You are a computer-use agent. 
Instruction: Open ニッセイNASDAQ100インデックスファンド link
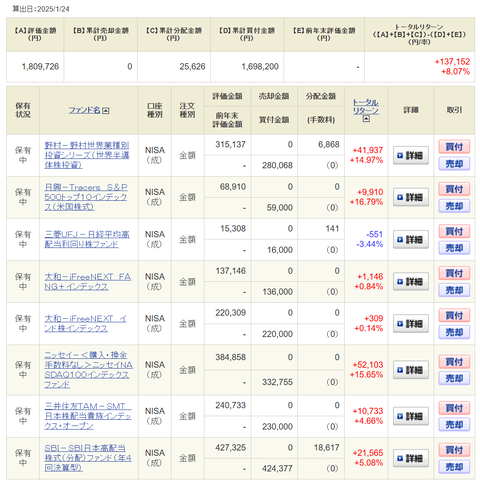(88, 370)
